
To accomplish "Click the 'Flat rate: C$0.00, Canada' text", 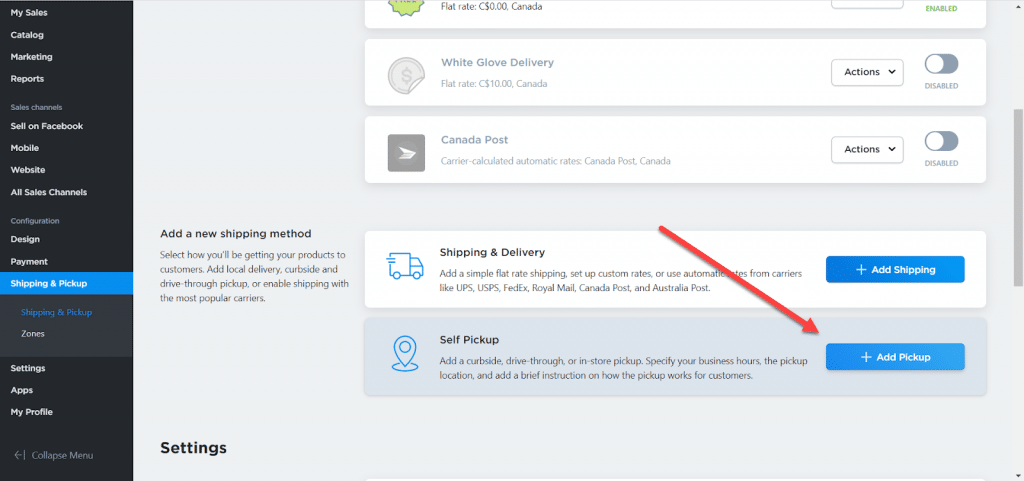I will 491,7.
